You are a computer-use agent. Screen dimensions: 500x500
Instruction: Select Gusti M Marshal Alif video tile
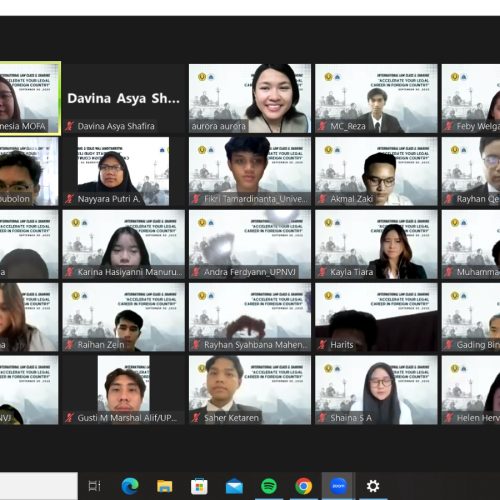124,390
